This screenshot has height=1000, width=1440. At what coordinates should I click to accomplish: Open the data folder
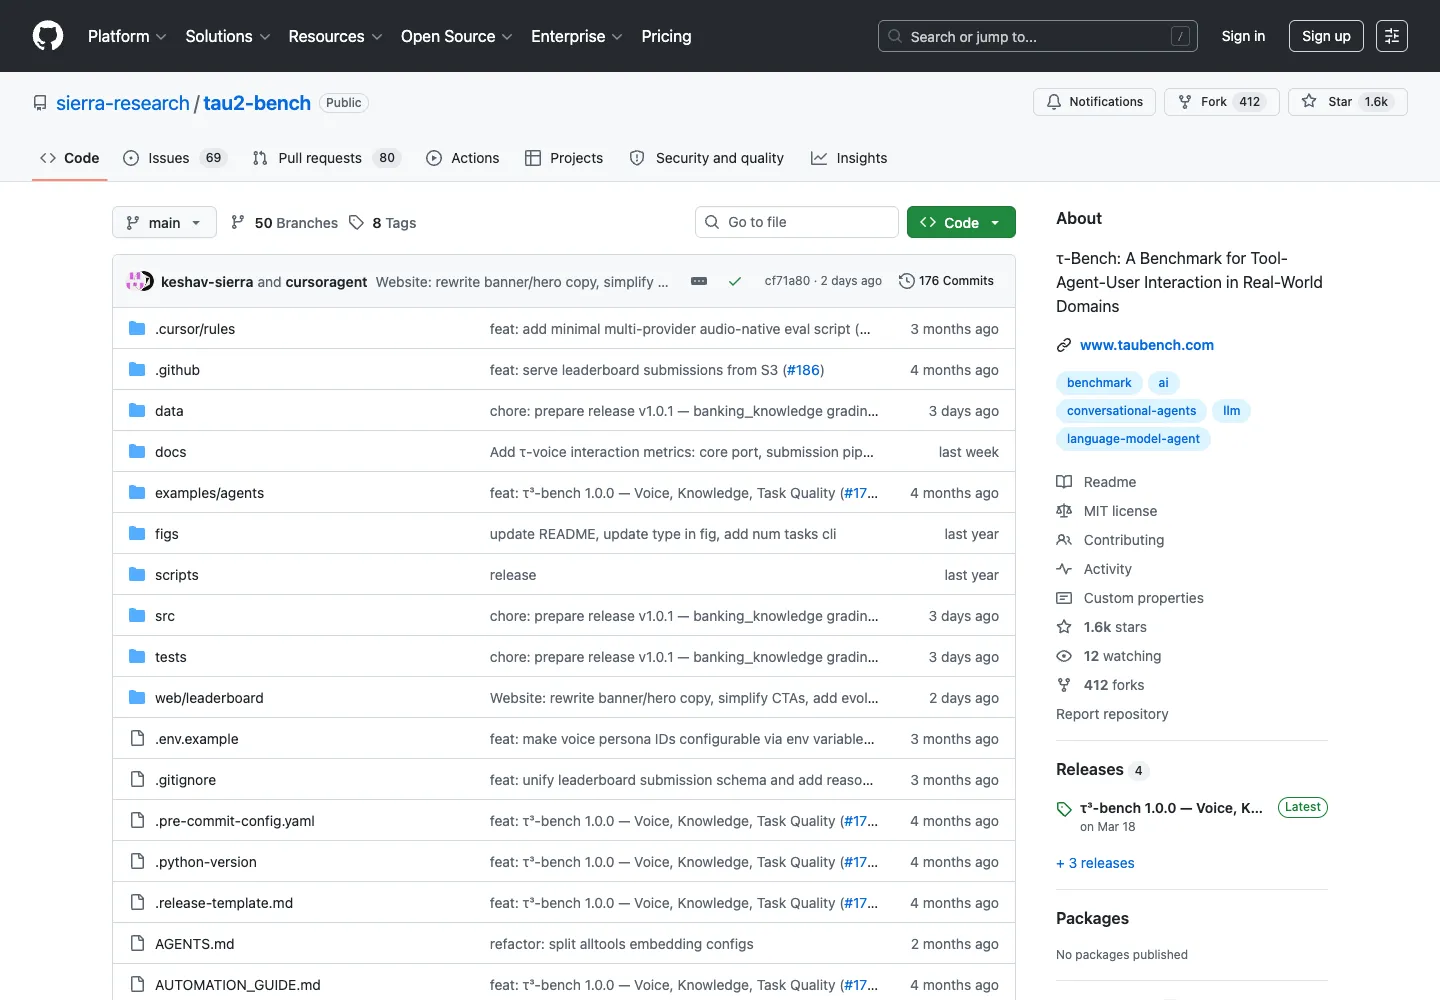click(x=169, y=411)
